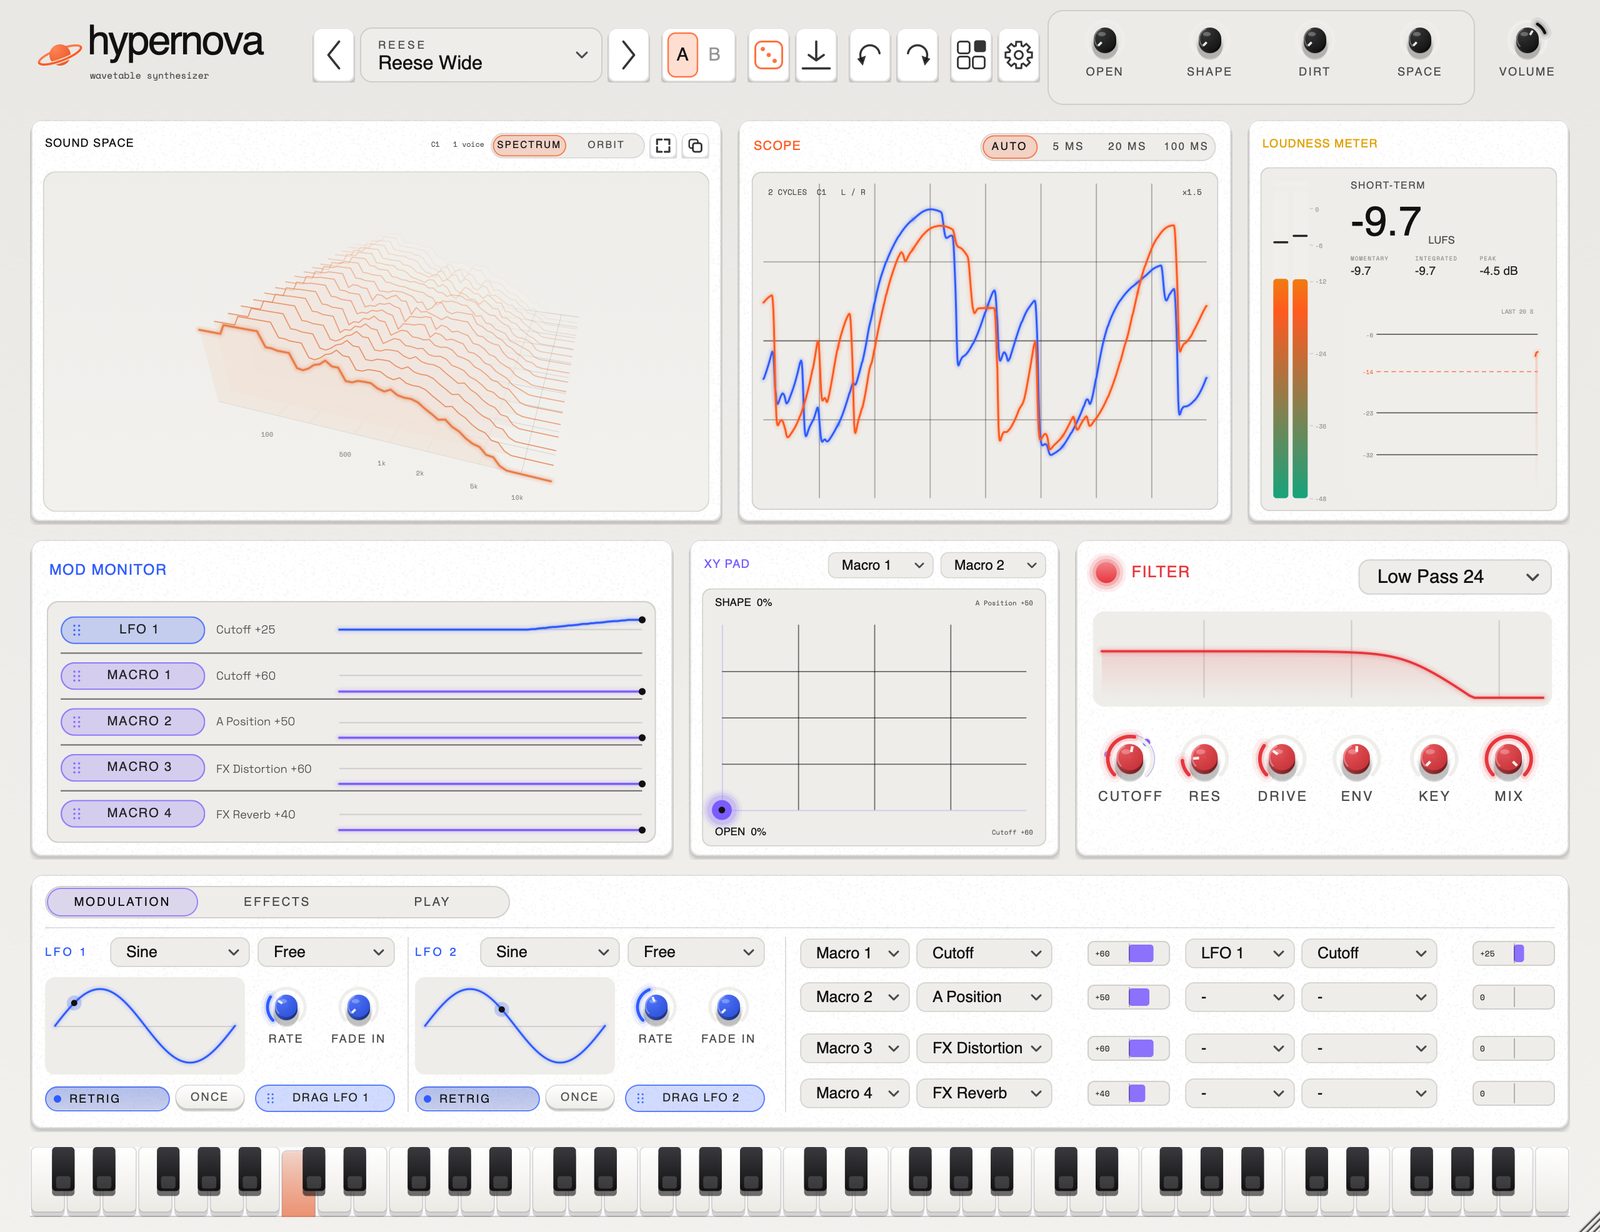Set scope time to 5 MS
The width and height of the screenshot is (1600, 1232).
1068,146
